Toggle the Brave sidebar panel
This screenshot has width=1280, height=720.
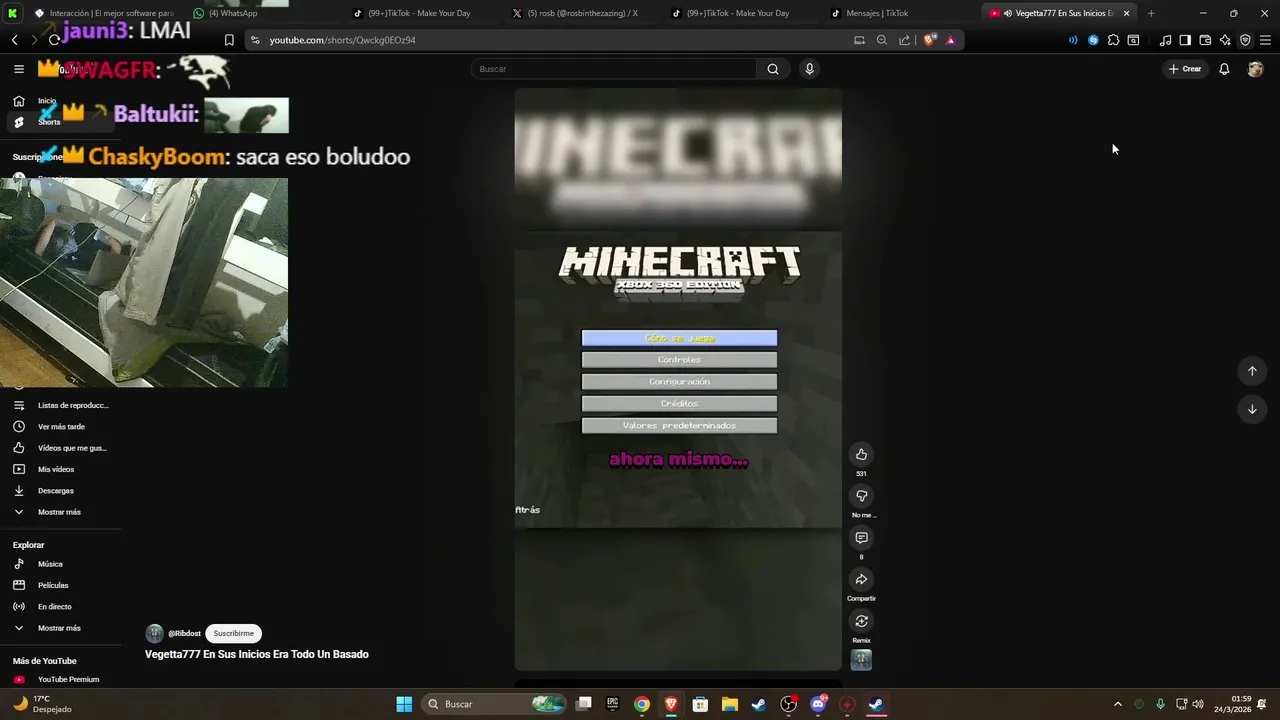click(1185, 40)
